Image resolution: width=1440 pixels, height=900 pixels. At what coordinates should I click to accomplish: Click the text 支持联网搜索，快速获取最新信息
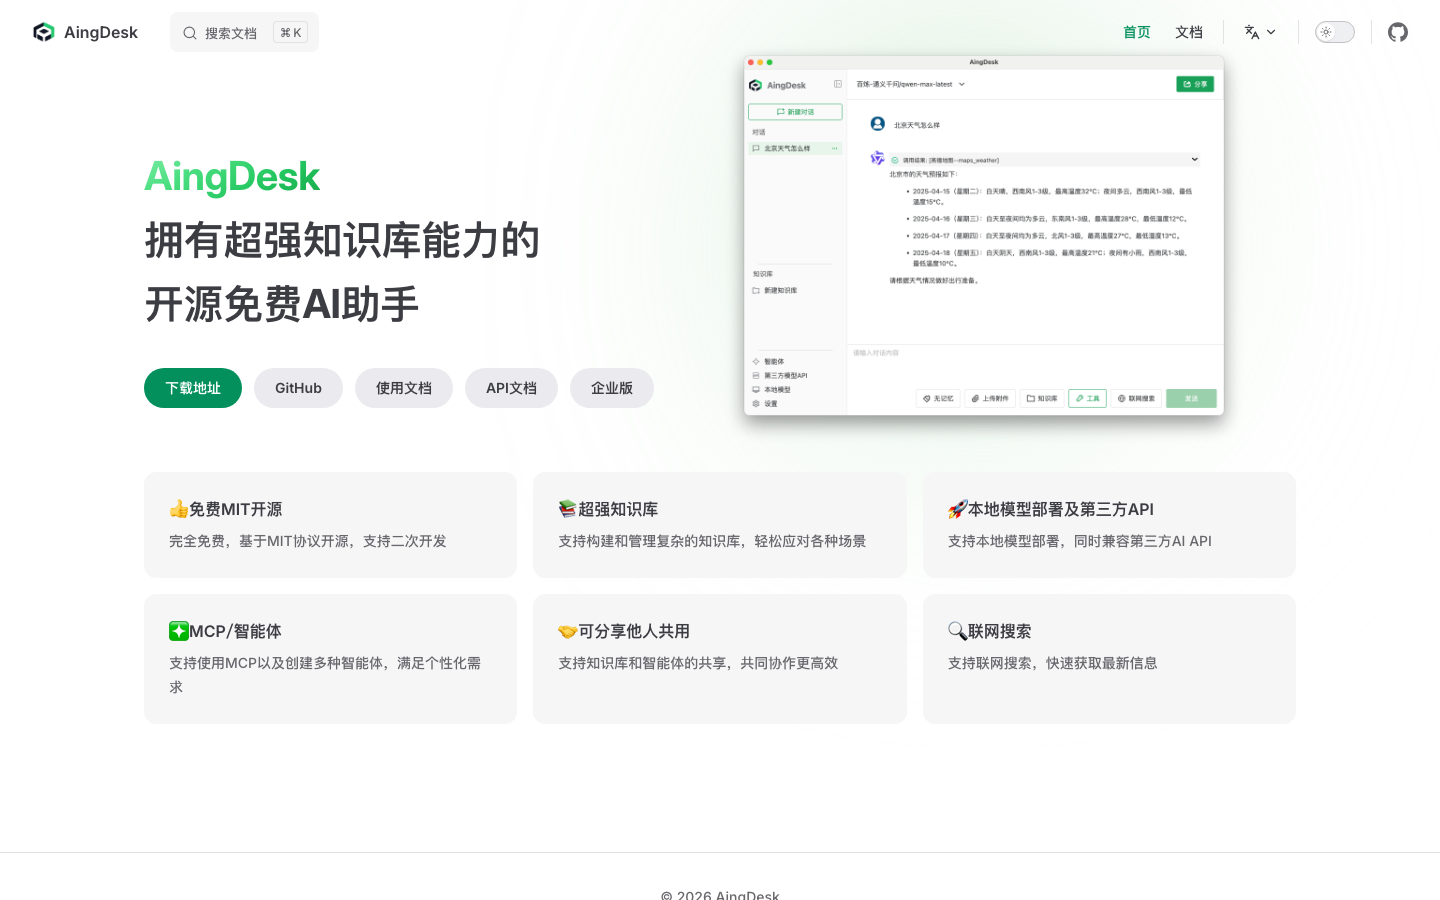[x=1053, y=663]
